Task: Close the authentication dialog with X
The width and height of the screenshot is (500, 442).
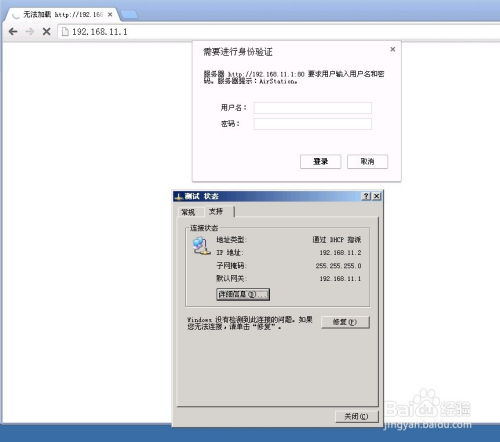Action: click(393, 49)
